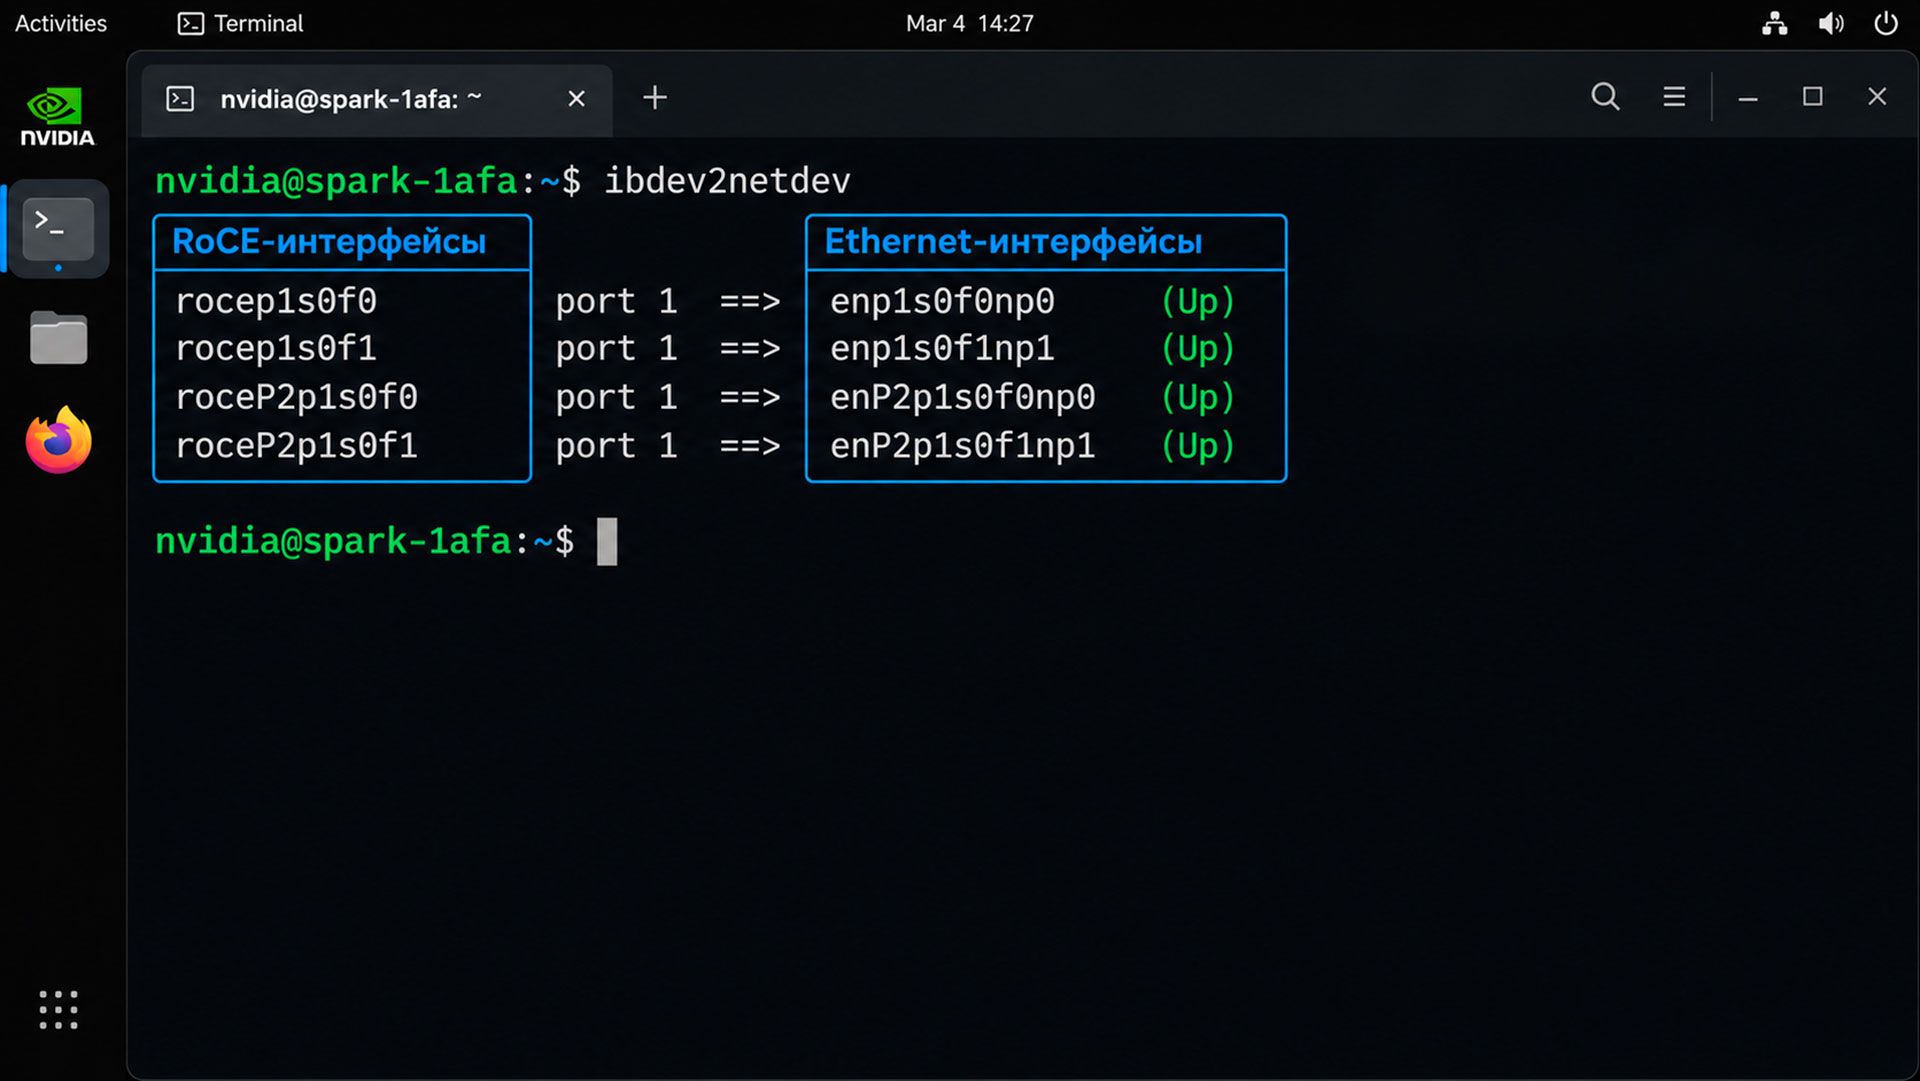This screenshot has width=1920, height=1081.
Task: Click the roceP2p1s0f0 entry
Action: (x=296, y=397)
